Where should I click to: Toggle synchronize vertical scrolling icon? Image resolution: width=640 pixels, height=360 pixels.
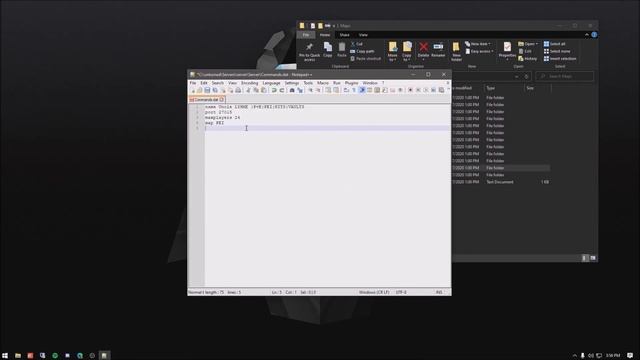tap(328, 90)
